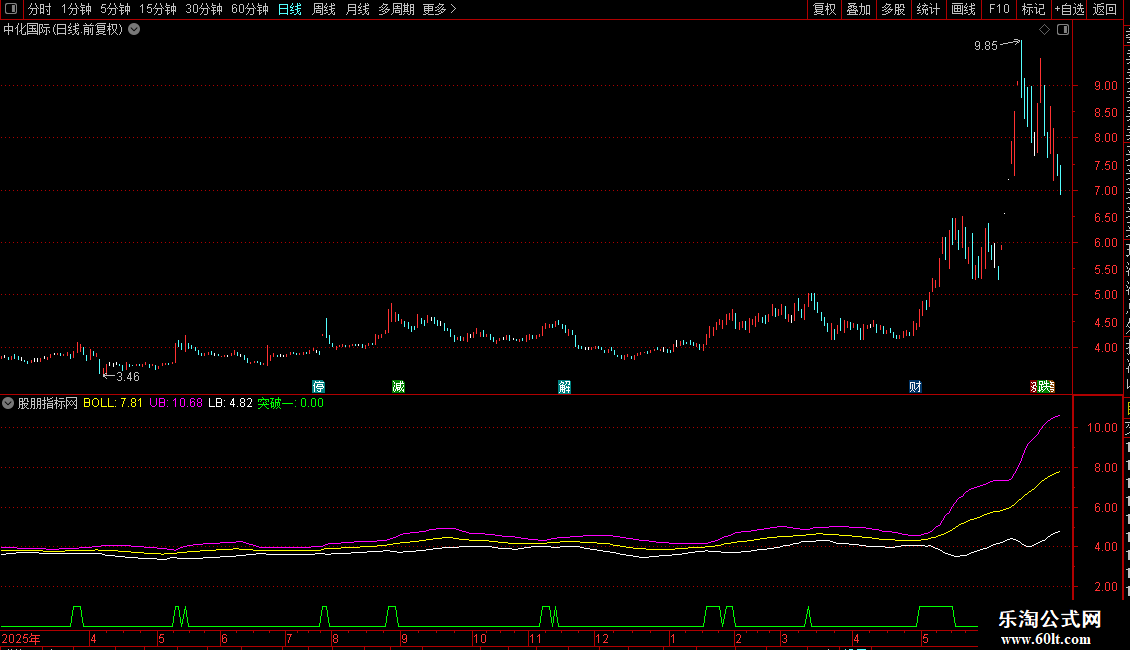Click the 复权 button
The width and height of the screenshot is (1130, 650).
[824, 9]
